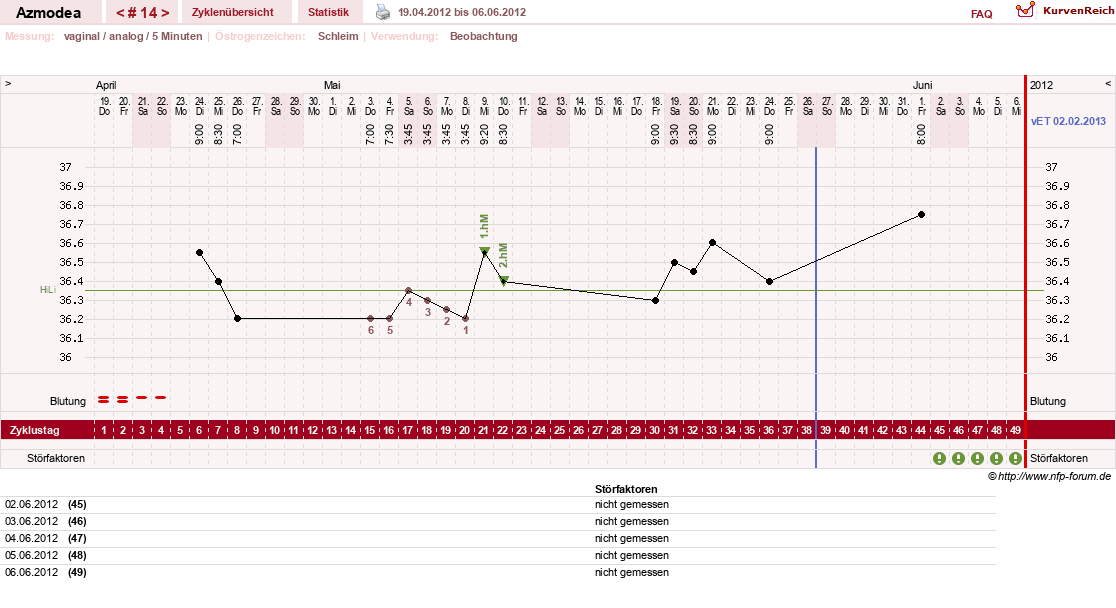This screenshot has width=1116, height=608.
Task: Click the 1.hM green triangle marker
Action: tap(485, 251)
